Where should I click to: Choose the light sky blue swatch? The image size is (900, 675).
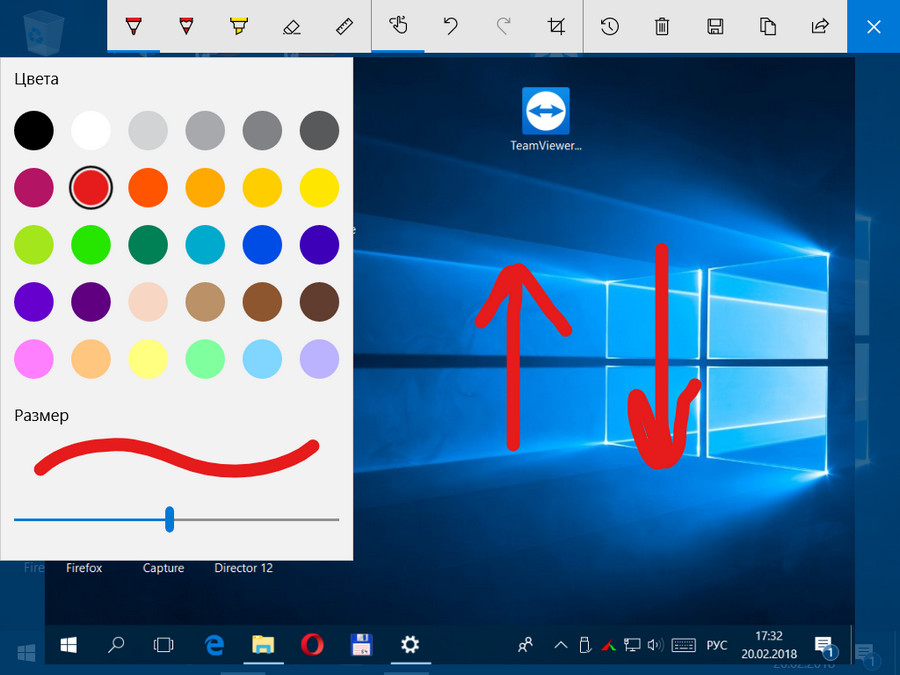262,359
